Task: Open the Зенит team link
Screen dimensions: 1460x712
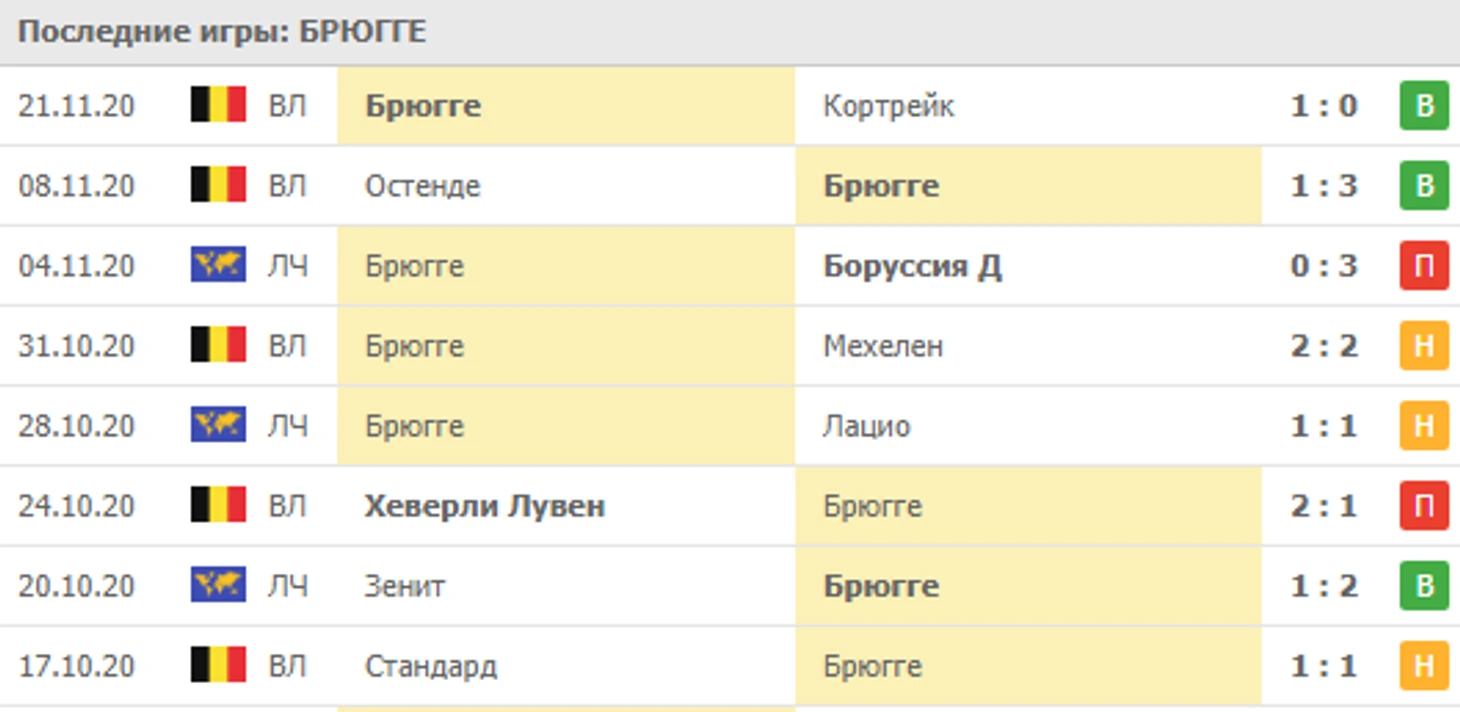Action: coord(405,586)
